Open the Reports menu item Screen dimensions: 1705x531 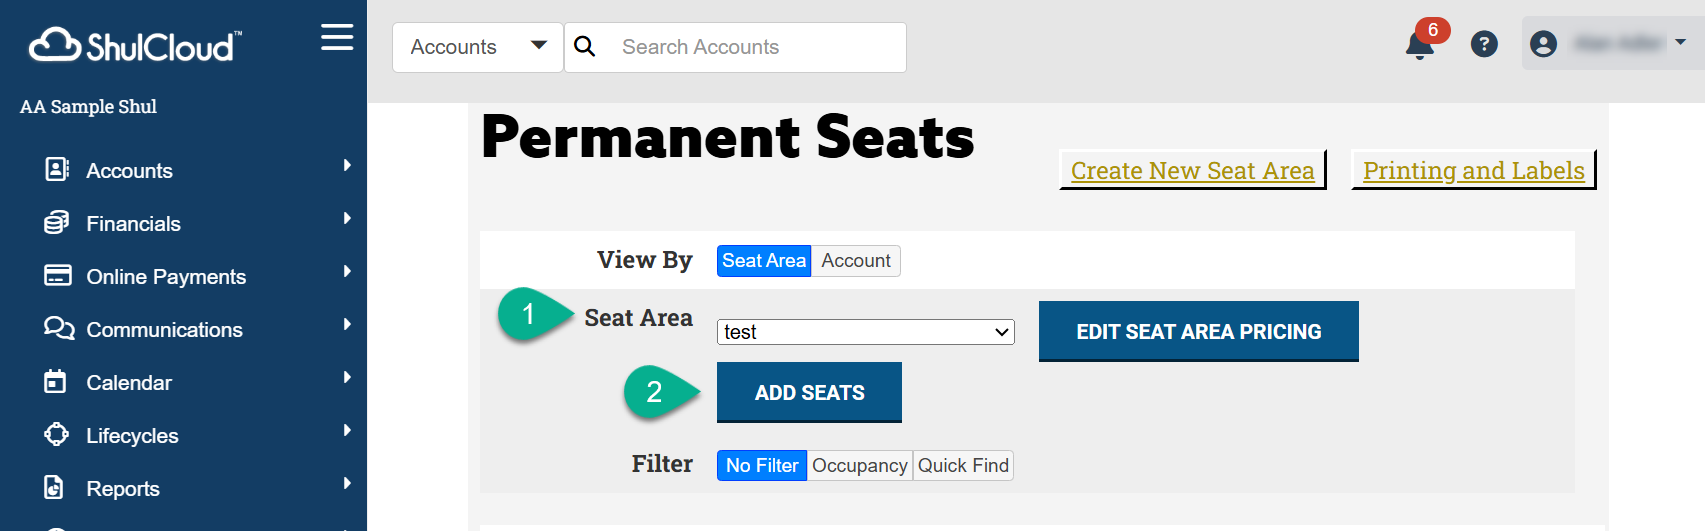tap(123, 489)
